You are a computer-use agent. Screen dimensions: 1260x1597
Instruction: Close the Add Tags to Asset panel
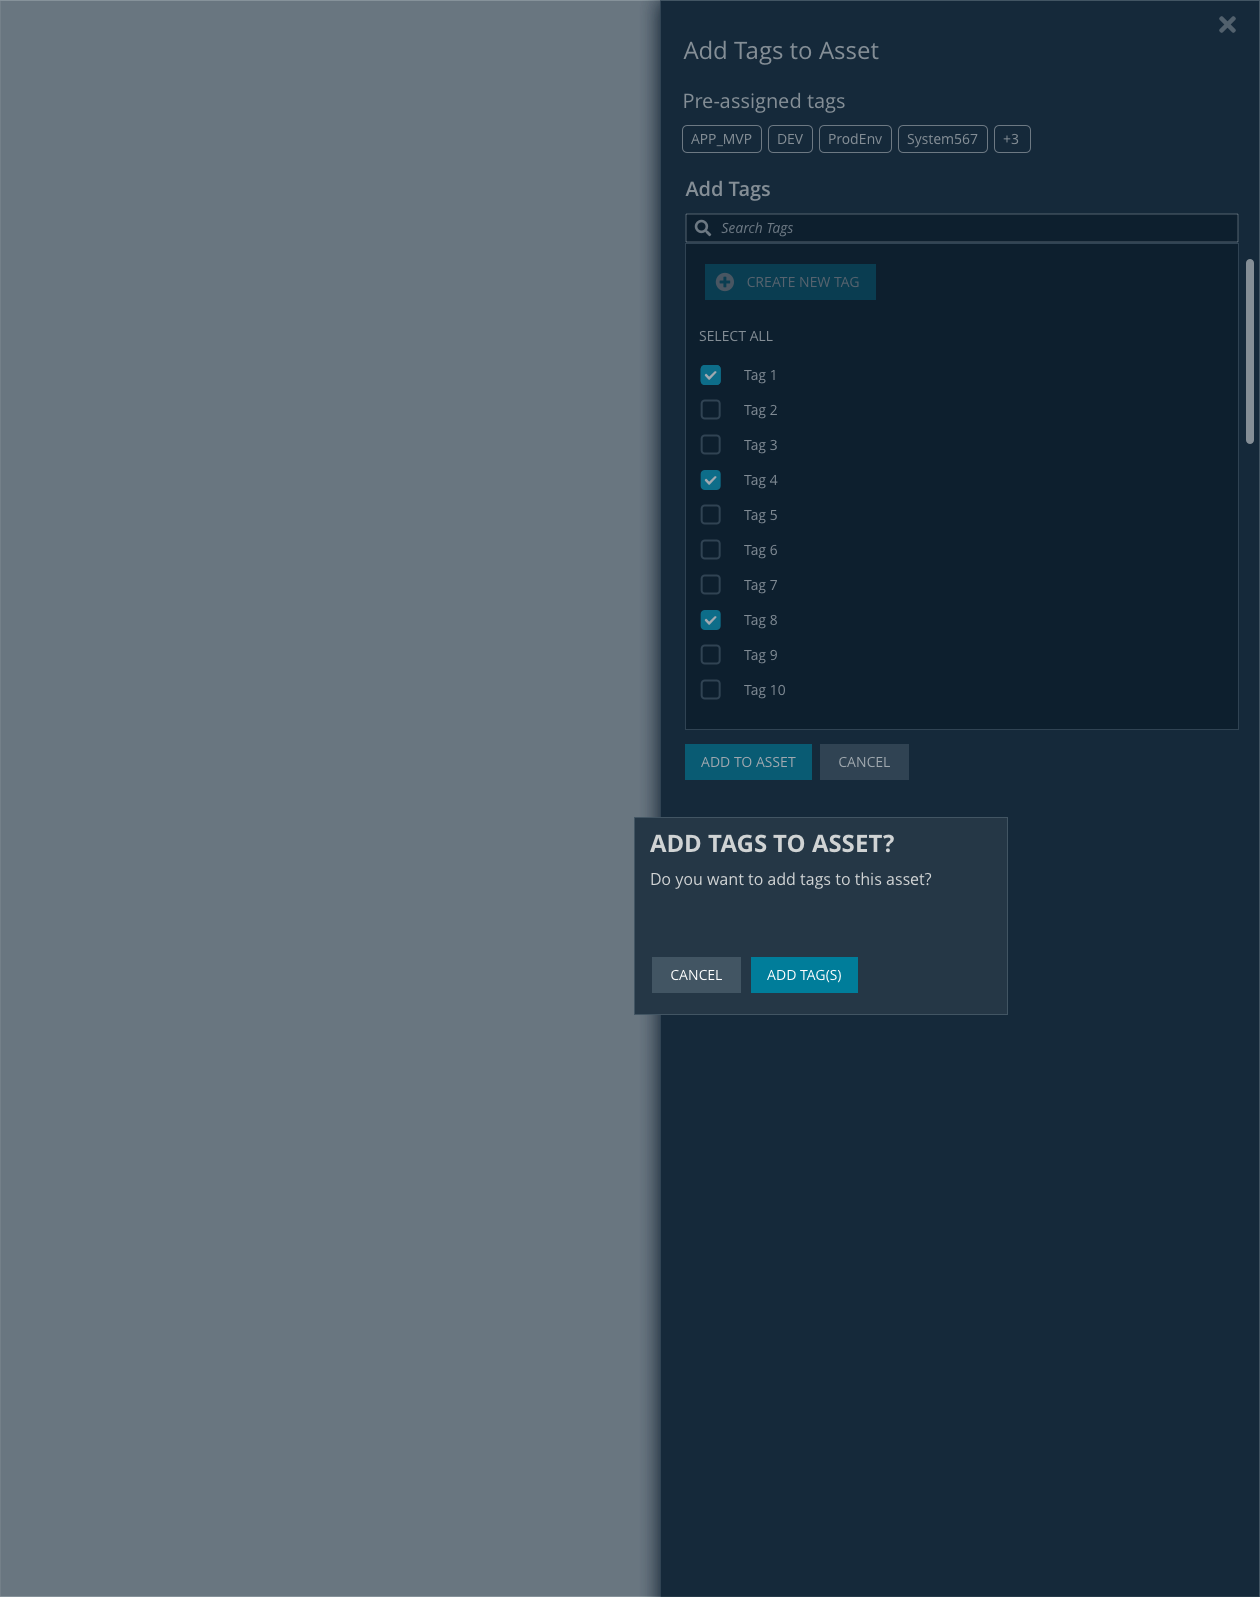pos(1227,25)
